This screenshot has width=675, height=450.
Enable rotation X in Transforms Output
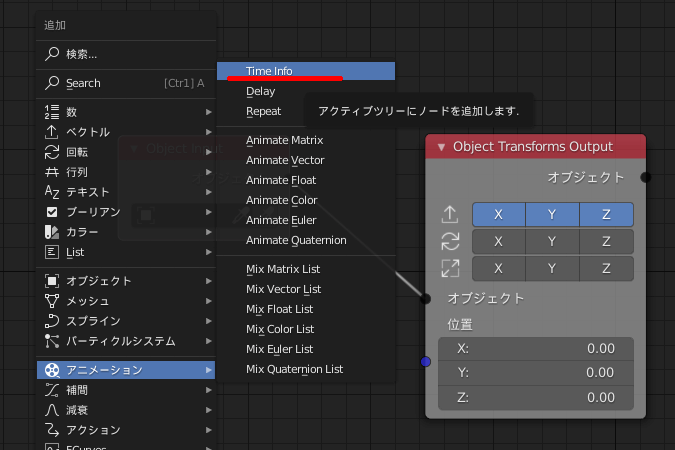(x=499, y=242)
